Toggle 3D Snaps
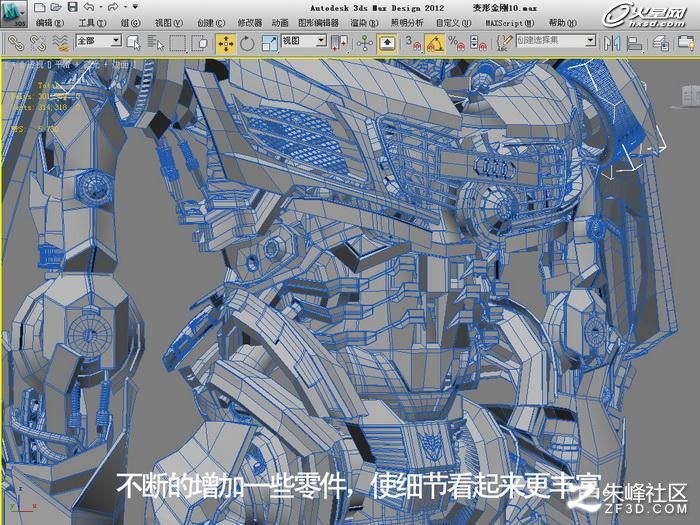Screen dimensions: 700x525 coord(413,43)
